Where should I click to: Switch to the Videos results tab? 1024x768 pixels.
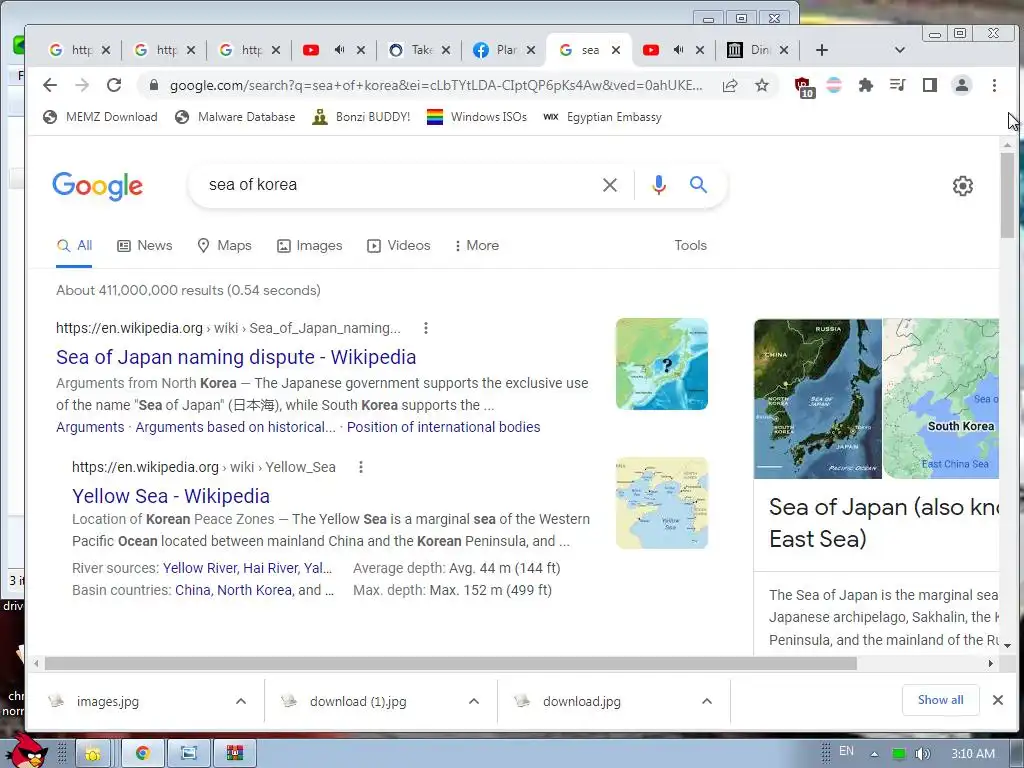399,246
